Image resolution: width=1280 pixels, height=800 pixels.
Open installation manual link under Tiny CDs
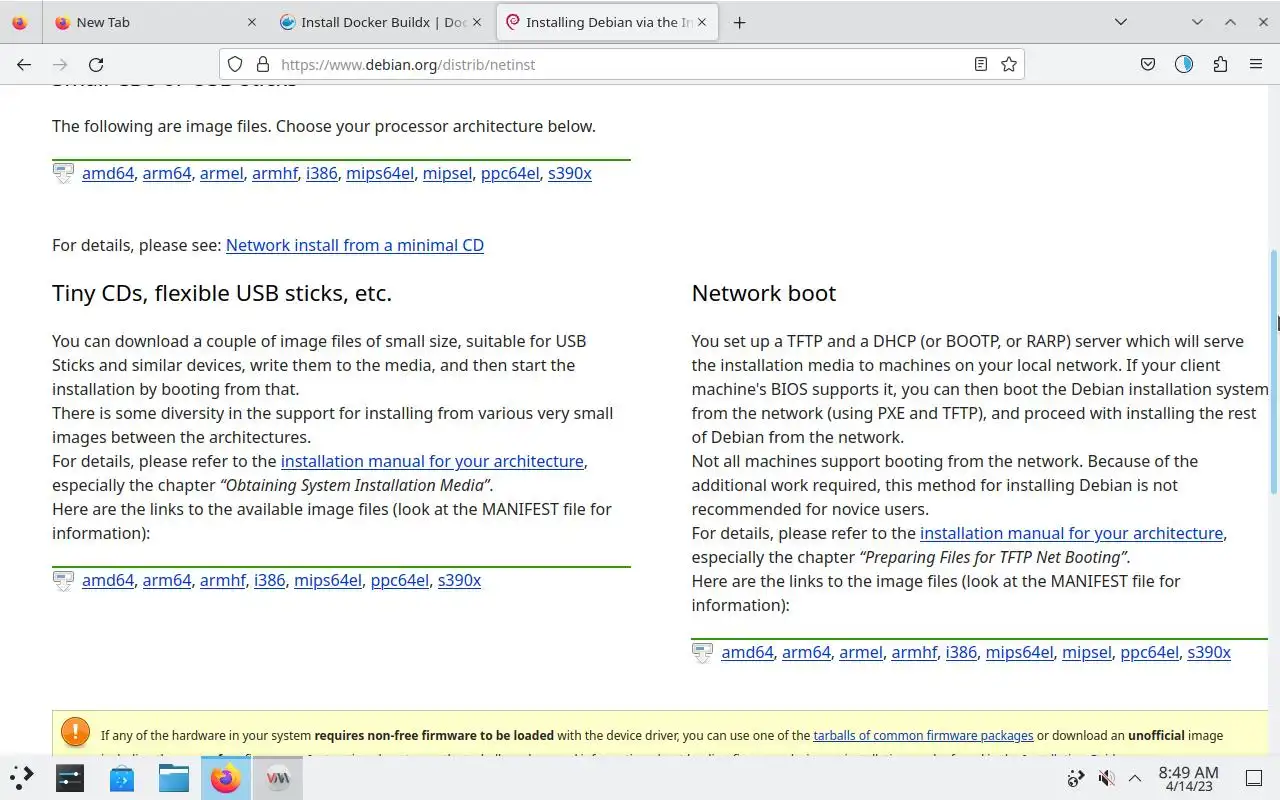pyautogui.click(x=432, y=461)
